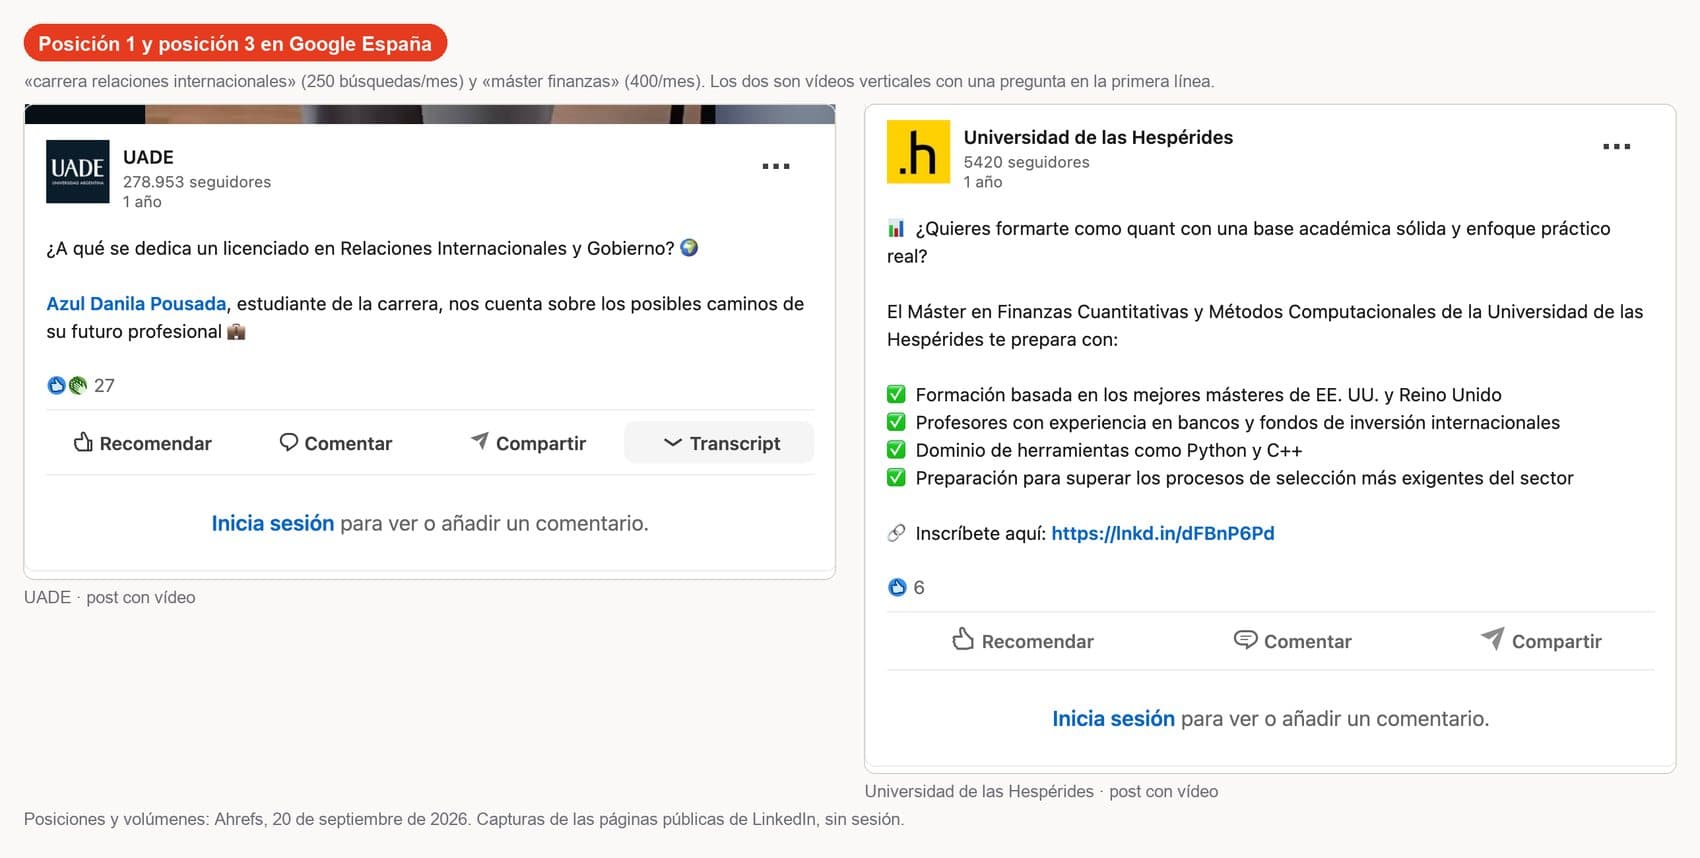Click Recomendar on the UADE post
Screen dimensions: 1700x858
[x=143, y=443]
